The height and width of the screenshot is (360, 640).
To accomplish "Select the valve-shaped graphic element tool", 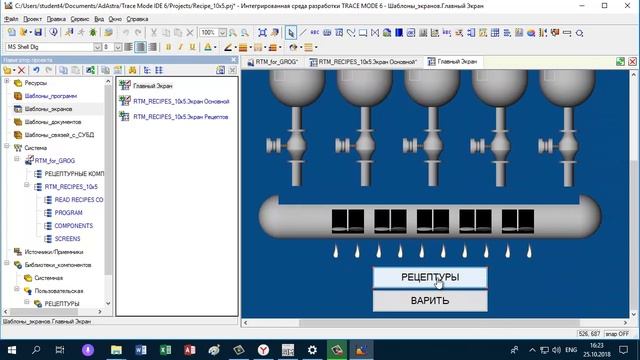I will coord(375,33).
